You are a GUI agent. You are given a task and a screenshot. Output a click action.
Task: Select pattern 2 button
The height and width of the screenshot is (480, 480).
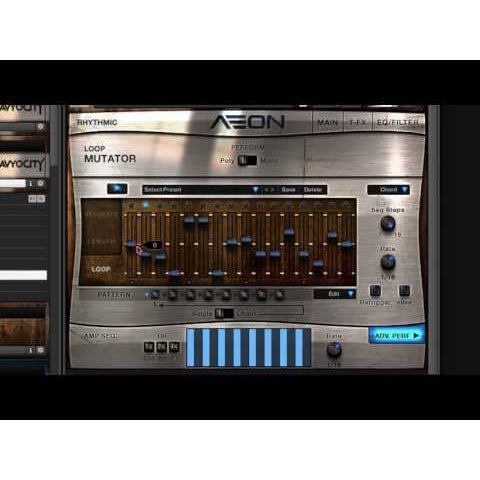pos(172,295)
